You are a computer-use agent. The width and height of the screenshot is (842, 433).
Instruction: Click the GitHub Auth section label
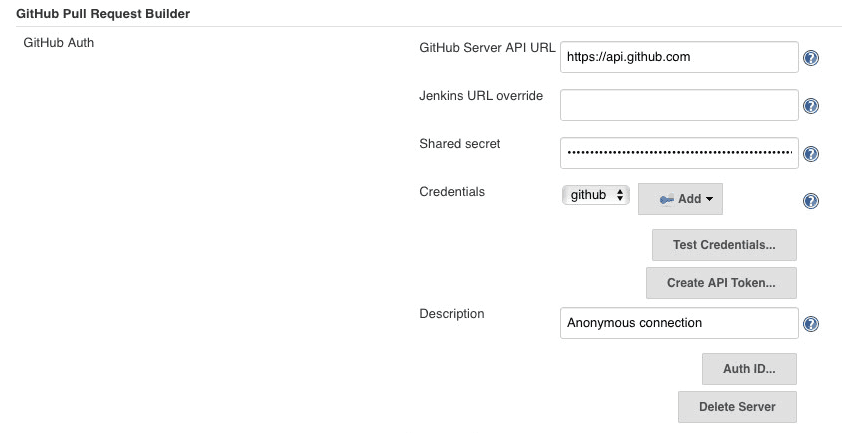(x=59, y=42)
